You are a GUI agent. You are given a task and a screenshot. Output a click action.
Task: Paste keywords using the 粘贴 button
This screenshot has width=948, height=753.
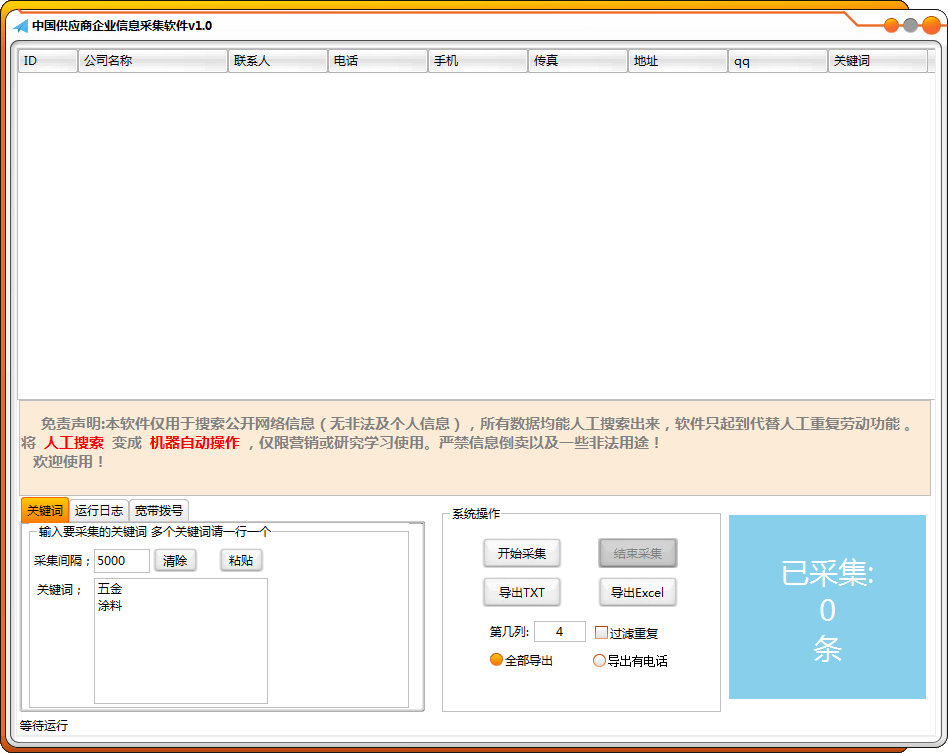241,561
